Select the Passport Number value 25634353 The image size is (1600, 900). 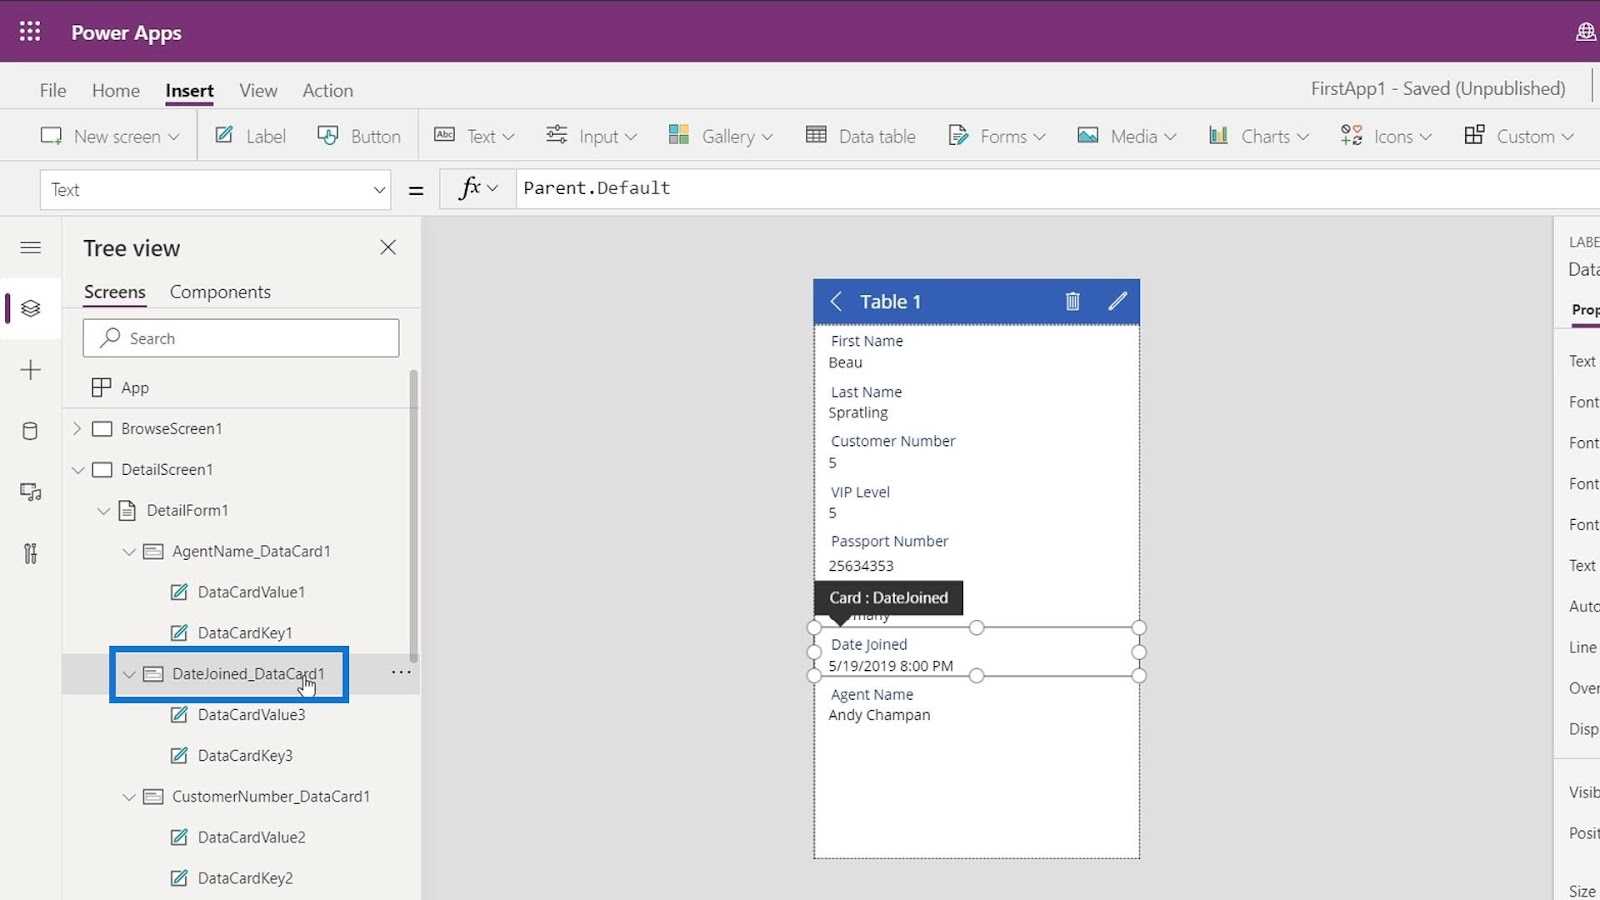[x=861, y=566]
